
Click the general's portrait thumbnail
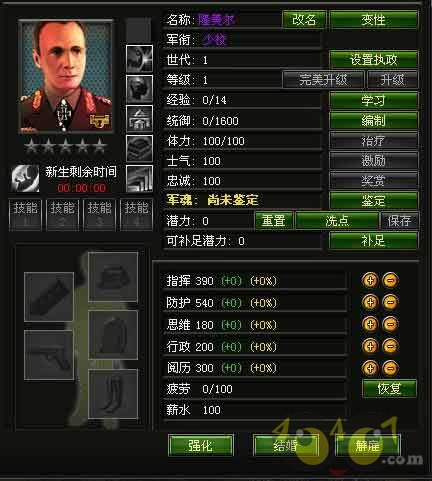point(66,76)
